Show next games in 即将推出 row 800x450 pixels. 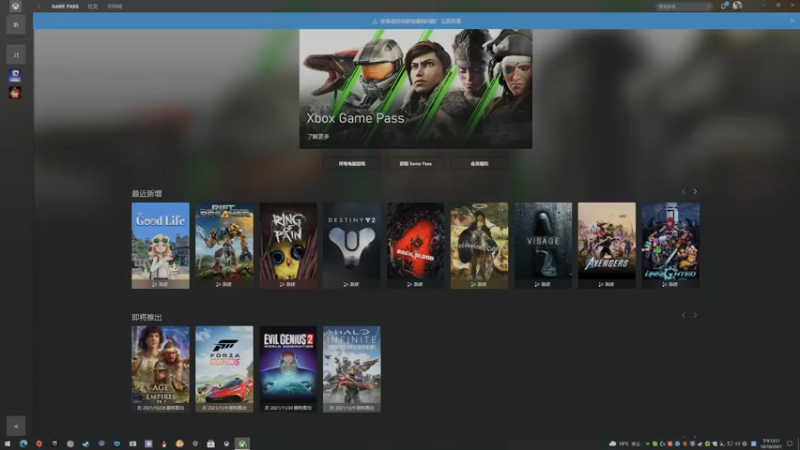pyautogui.click(x=695, y=315)
